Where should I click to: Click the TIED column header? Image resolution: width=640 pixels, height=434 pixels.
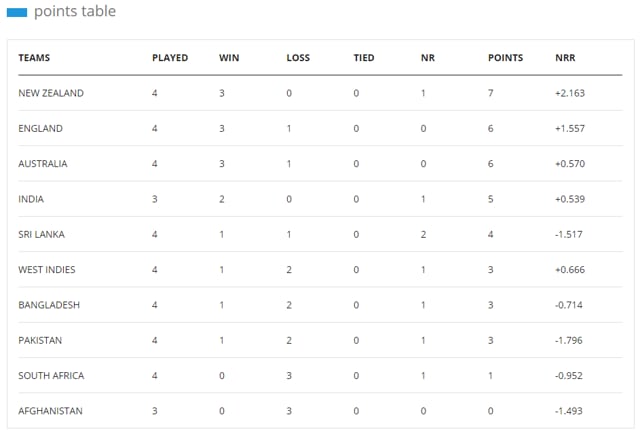364,58
